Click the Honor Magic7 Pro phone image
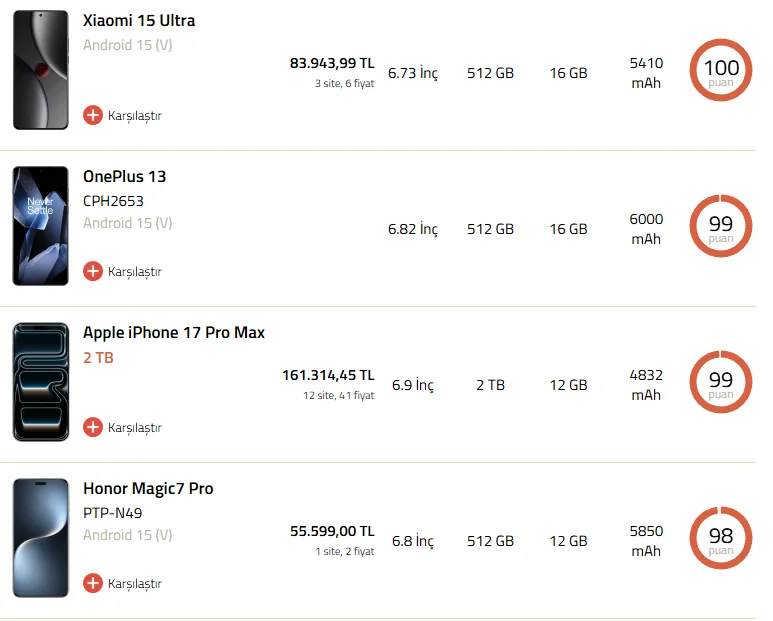Screen dimensions: 773x621 pyautogui.click(x=41, y=538)
